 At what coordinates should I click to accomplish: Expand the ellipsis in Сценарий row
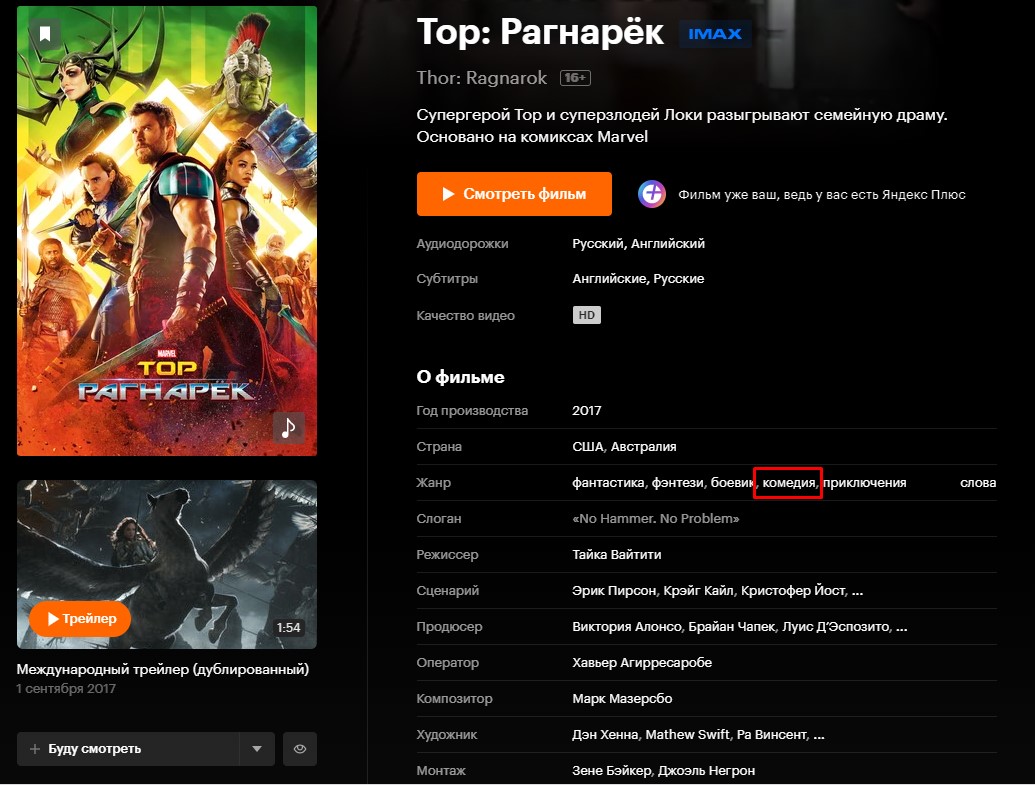coord(857,592)
